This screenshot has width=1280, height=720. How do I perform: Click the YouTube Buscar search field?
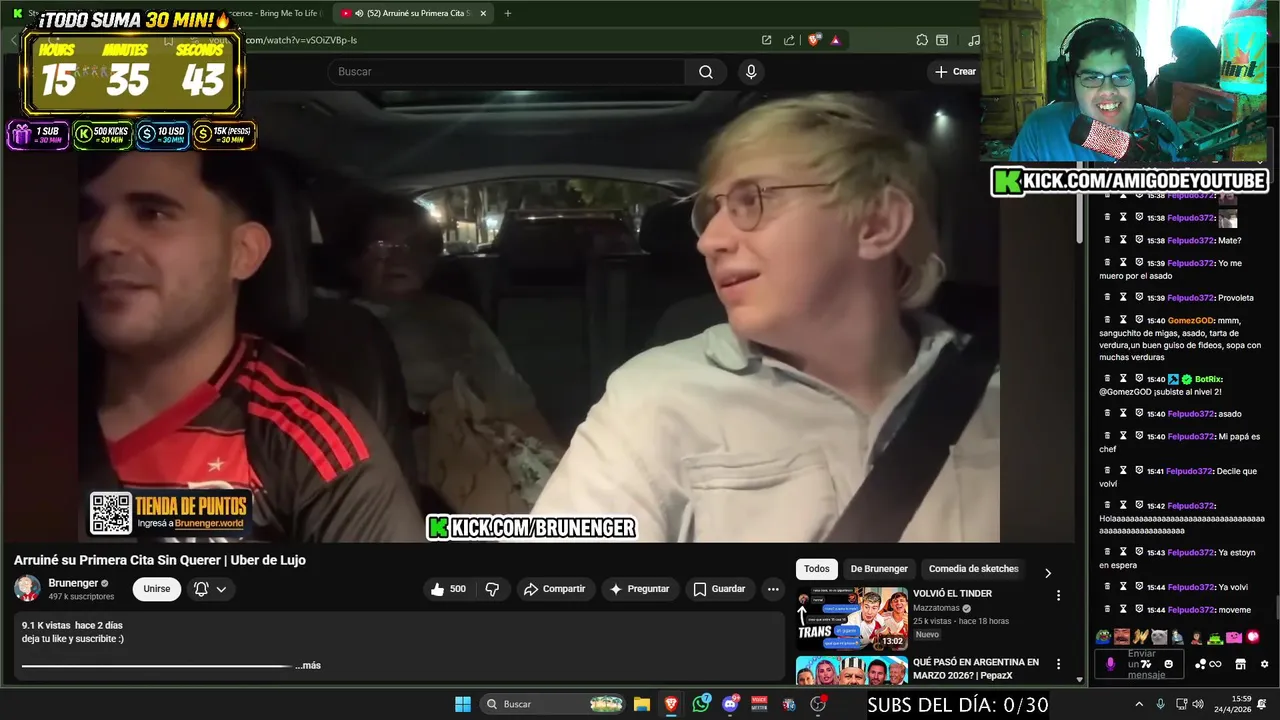coord(506,71)
